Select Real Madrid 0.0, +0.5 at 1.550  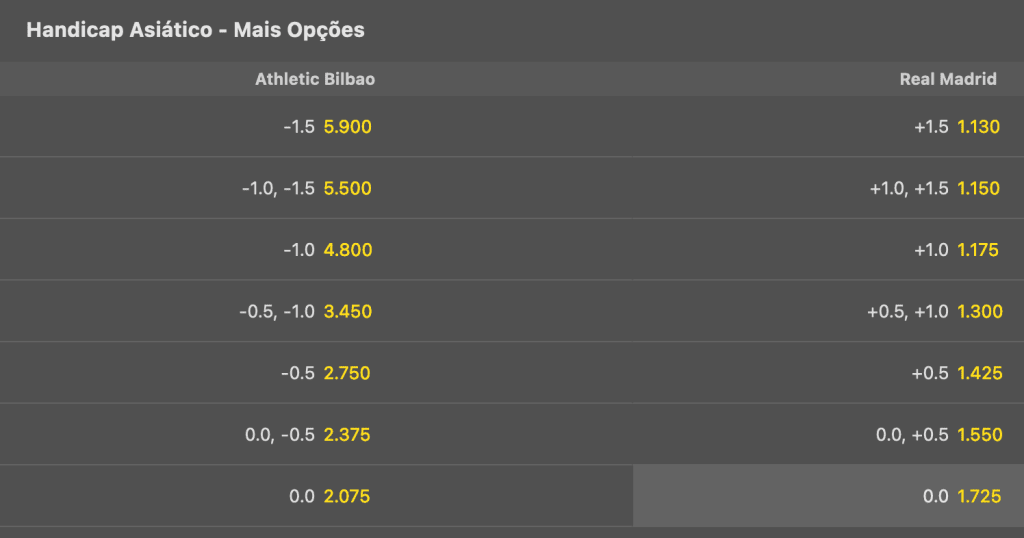(828, 434)
